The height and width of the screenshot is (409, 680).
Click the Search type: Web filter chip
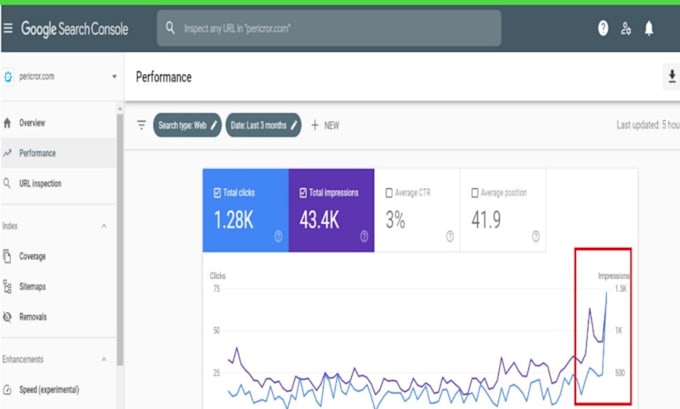point(187,125)
